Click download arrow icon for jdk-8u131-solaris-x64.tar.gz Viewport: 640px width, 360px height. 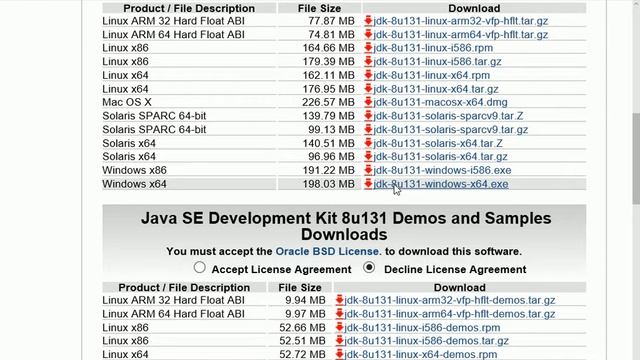[x=368, y=156]
